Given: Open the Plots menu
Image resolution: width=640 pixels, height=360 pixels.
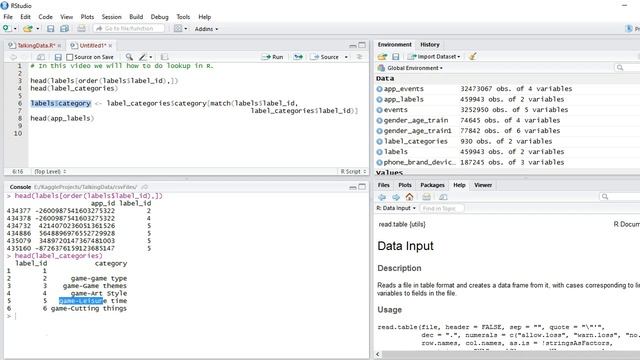Looking at the screenshot, I should click(87, 17).
